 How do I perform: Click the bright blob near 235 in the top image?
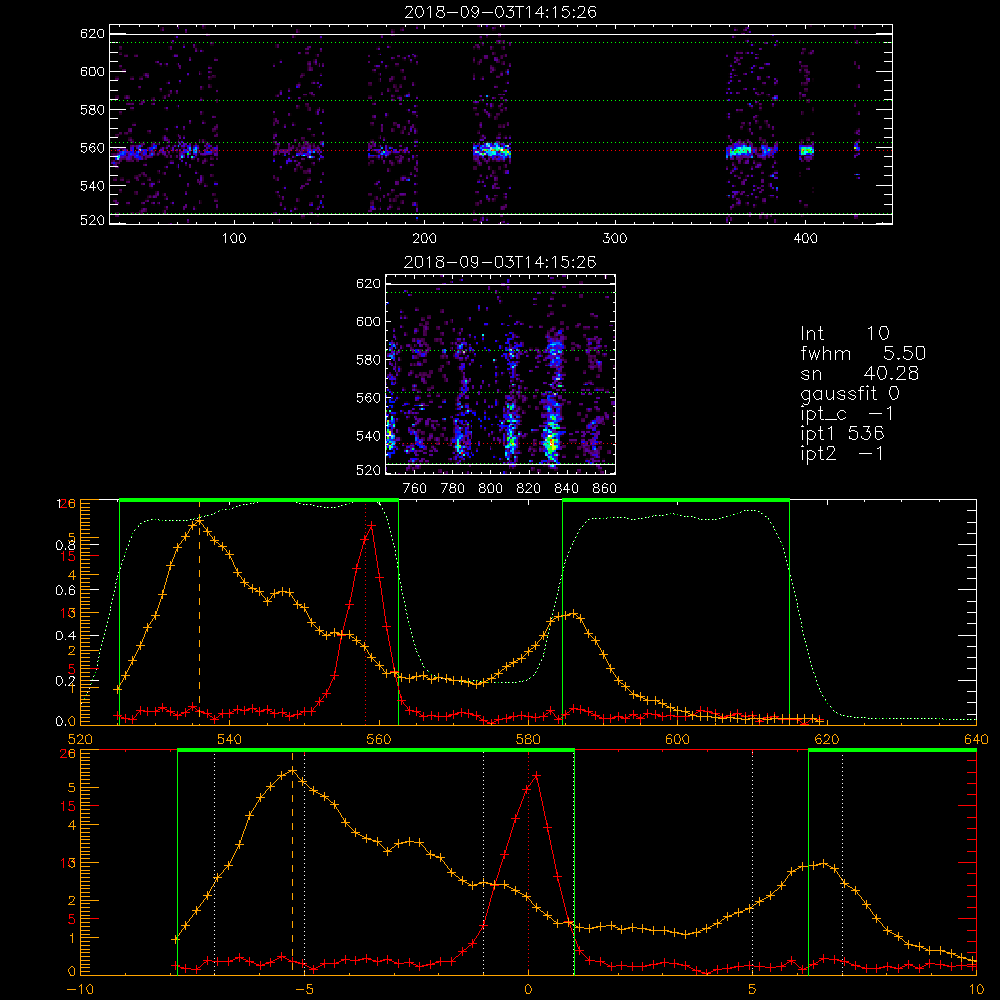coord(492,151)
